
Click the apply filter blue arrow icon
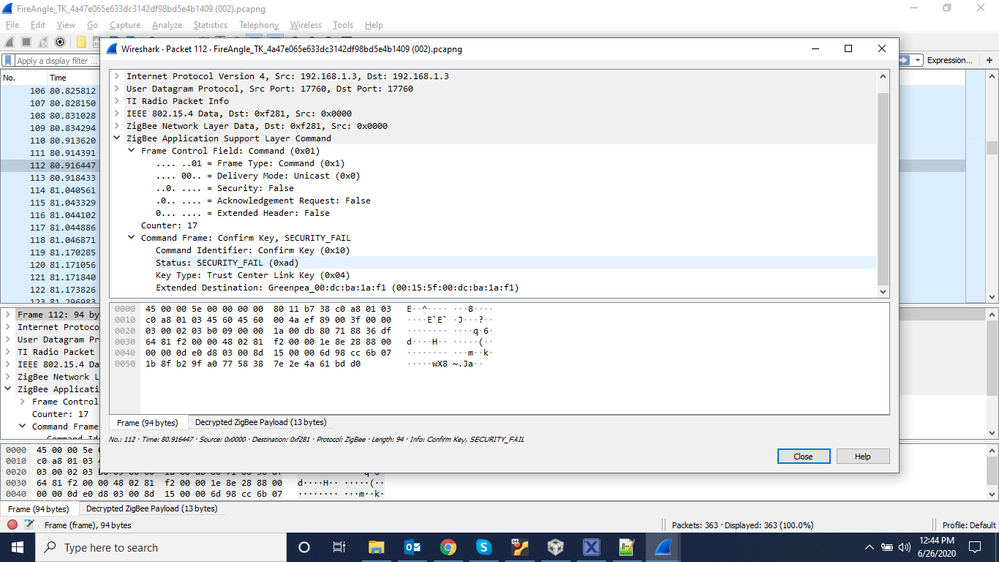[904, 60]
